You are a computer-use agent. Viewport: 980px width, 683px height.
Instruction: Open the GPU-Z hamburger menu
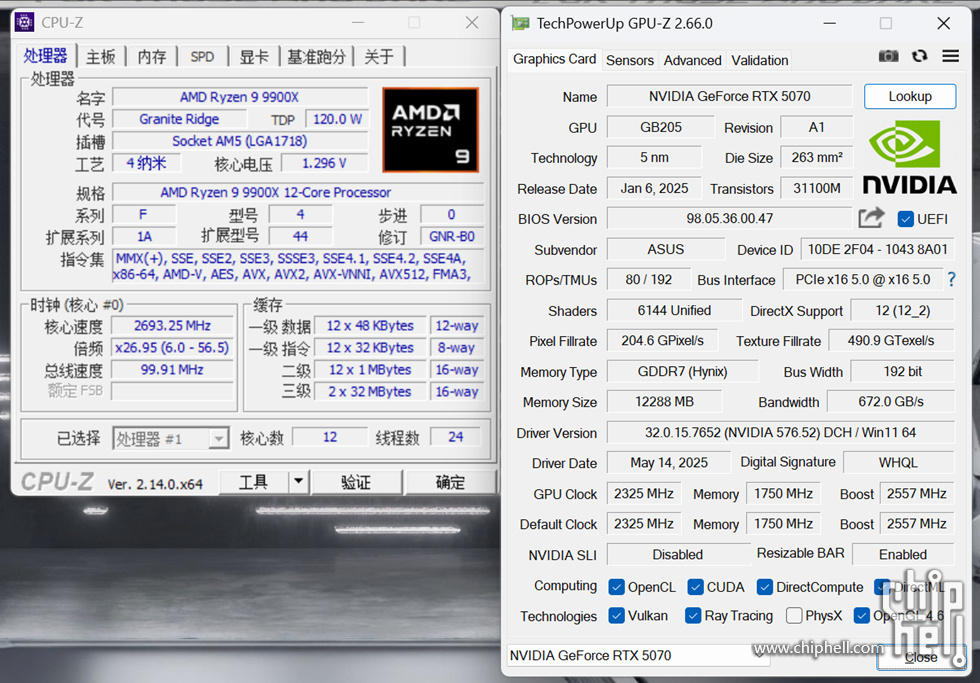coord(951,56)
